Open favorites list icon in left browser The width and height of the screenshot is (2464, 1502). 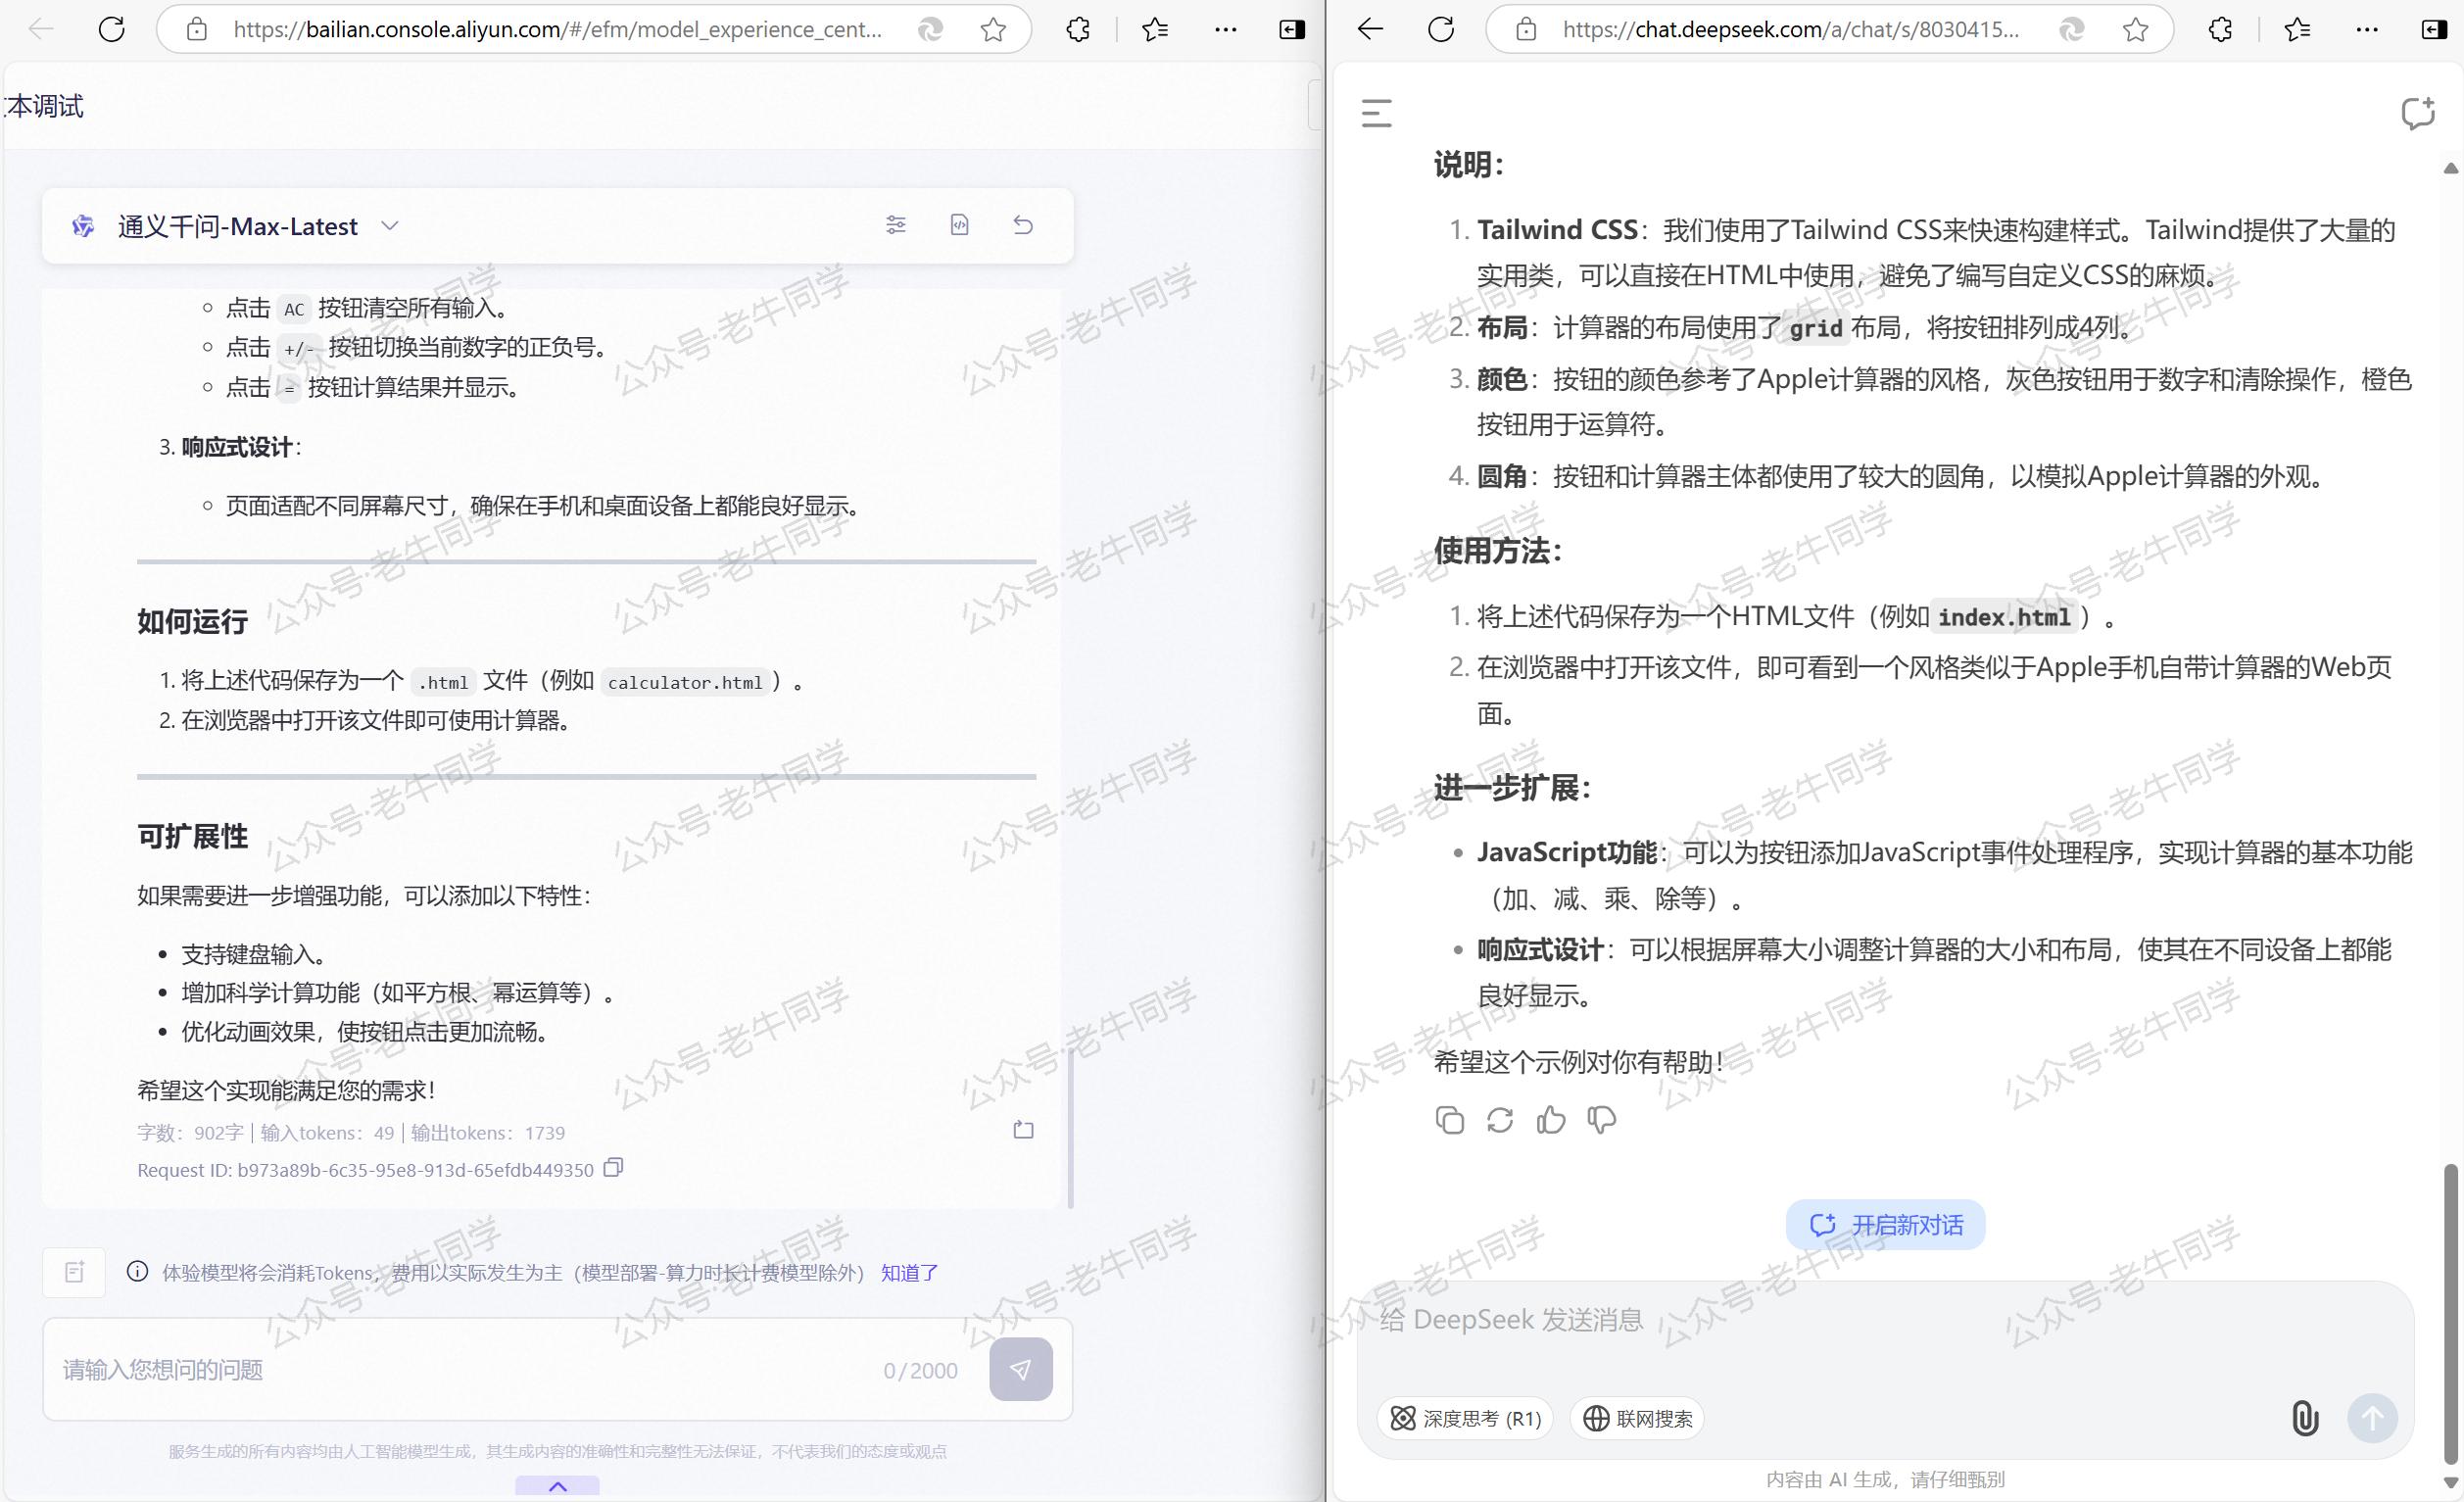pyautogui.click(x=1155, y=30)
